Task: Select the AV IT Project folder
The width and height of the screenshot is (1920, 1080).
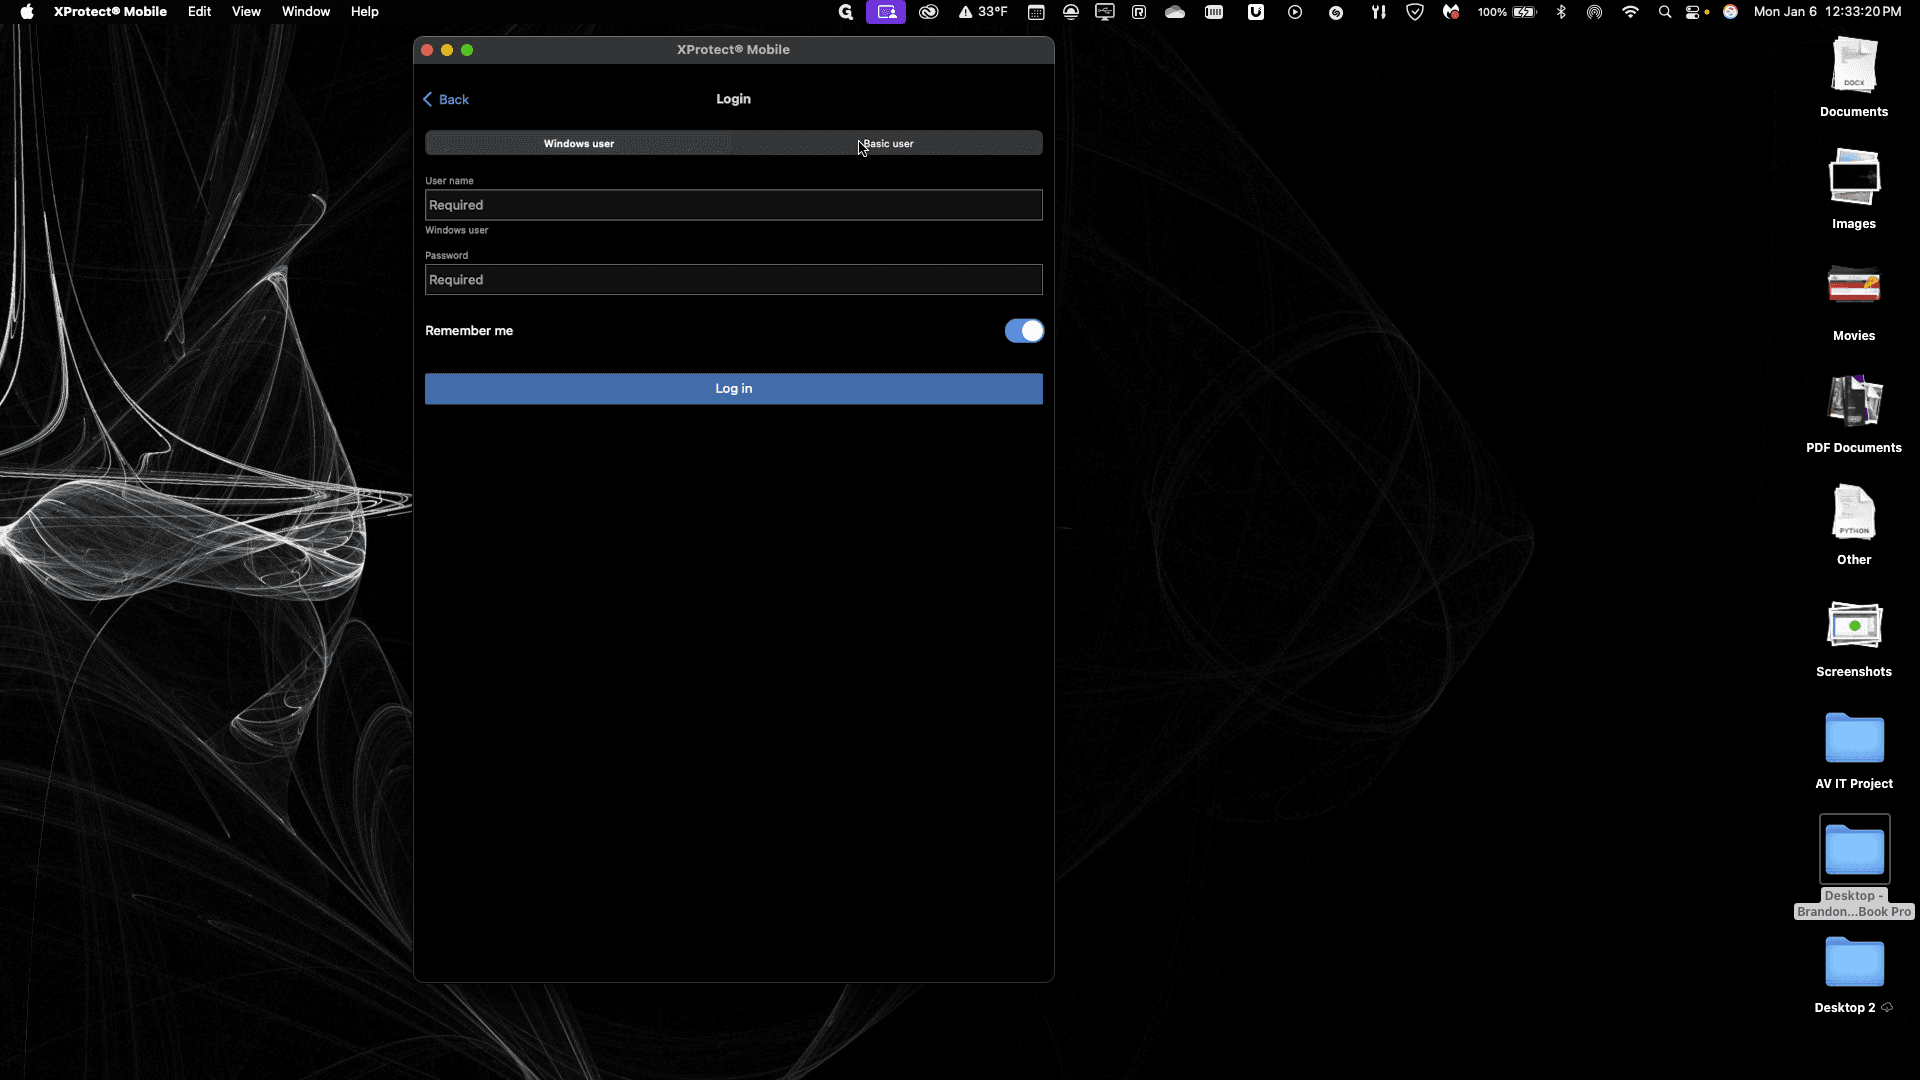Action: pyautogui.click(x=1854, y=751)
